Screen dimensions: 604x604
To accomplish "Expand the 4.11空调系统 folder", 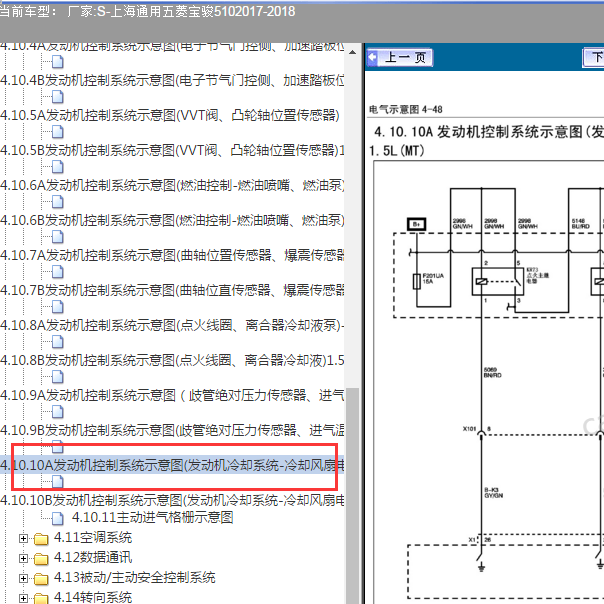I will tap(23, 539).
